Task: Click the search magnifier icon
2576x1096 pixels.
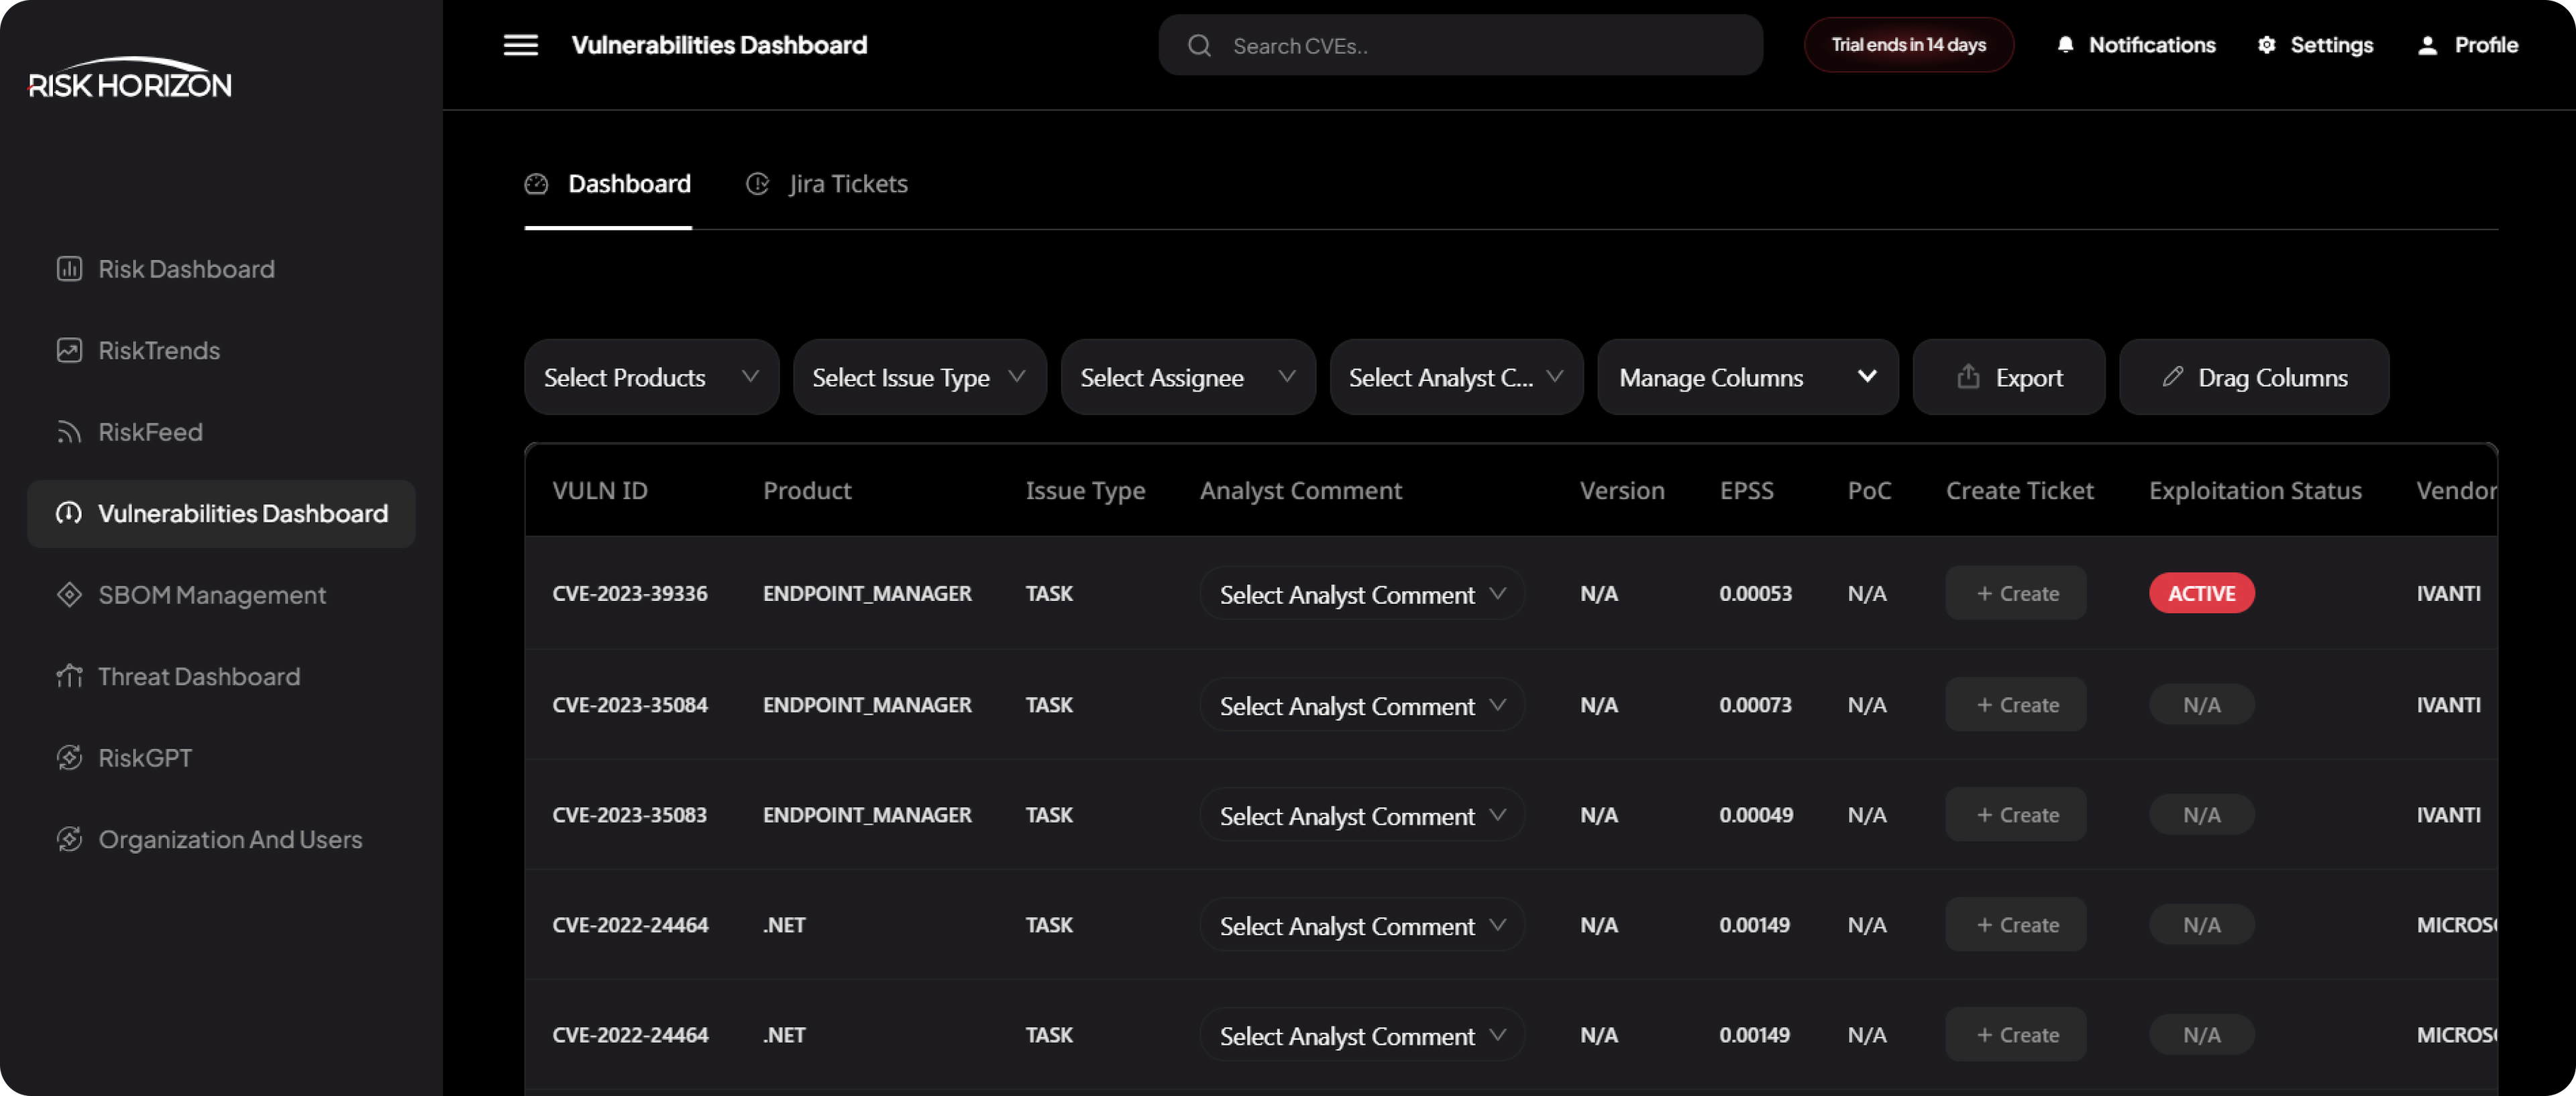Action: (1199, 45)
